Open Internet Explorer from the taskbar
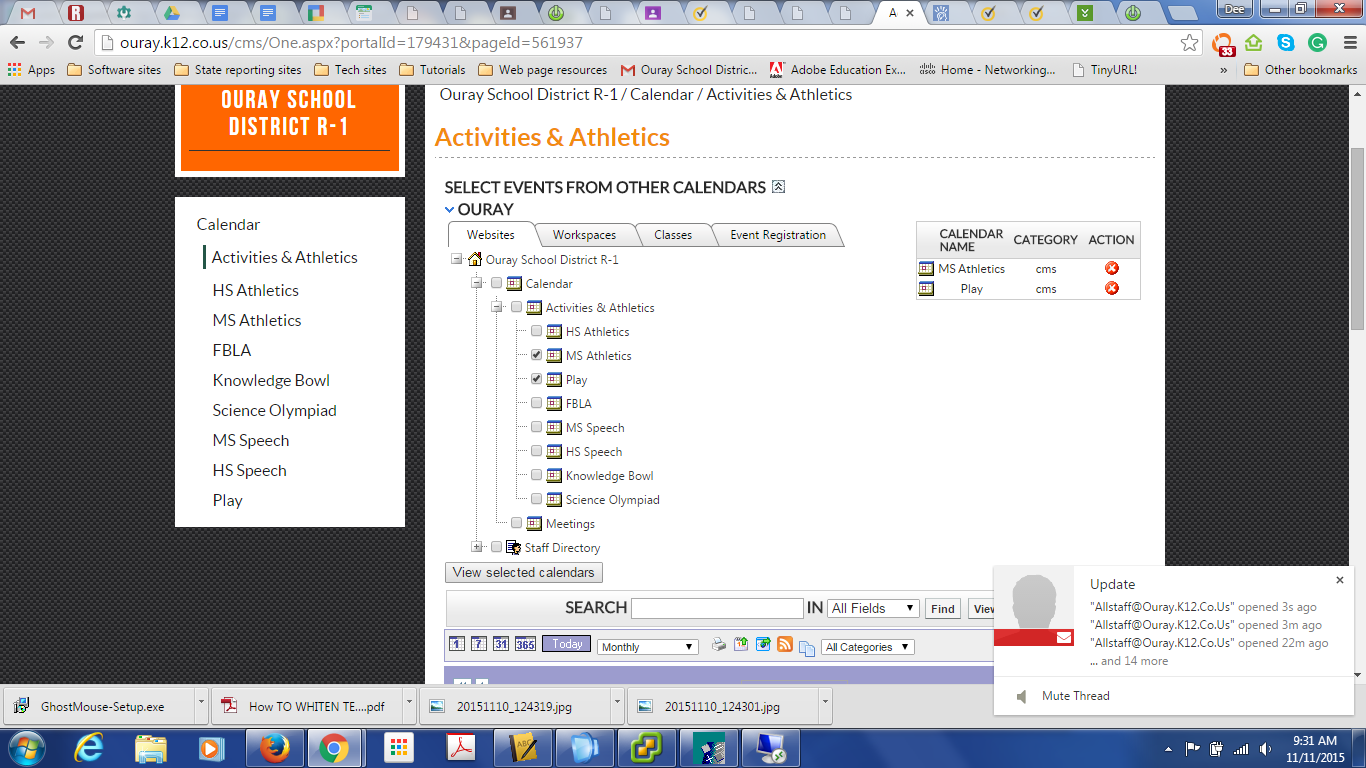The height and width of the screenshot is (768, 1366). (90, 748)
